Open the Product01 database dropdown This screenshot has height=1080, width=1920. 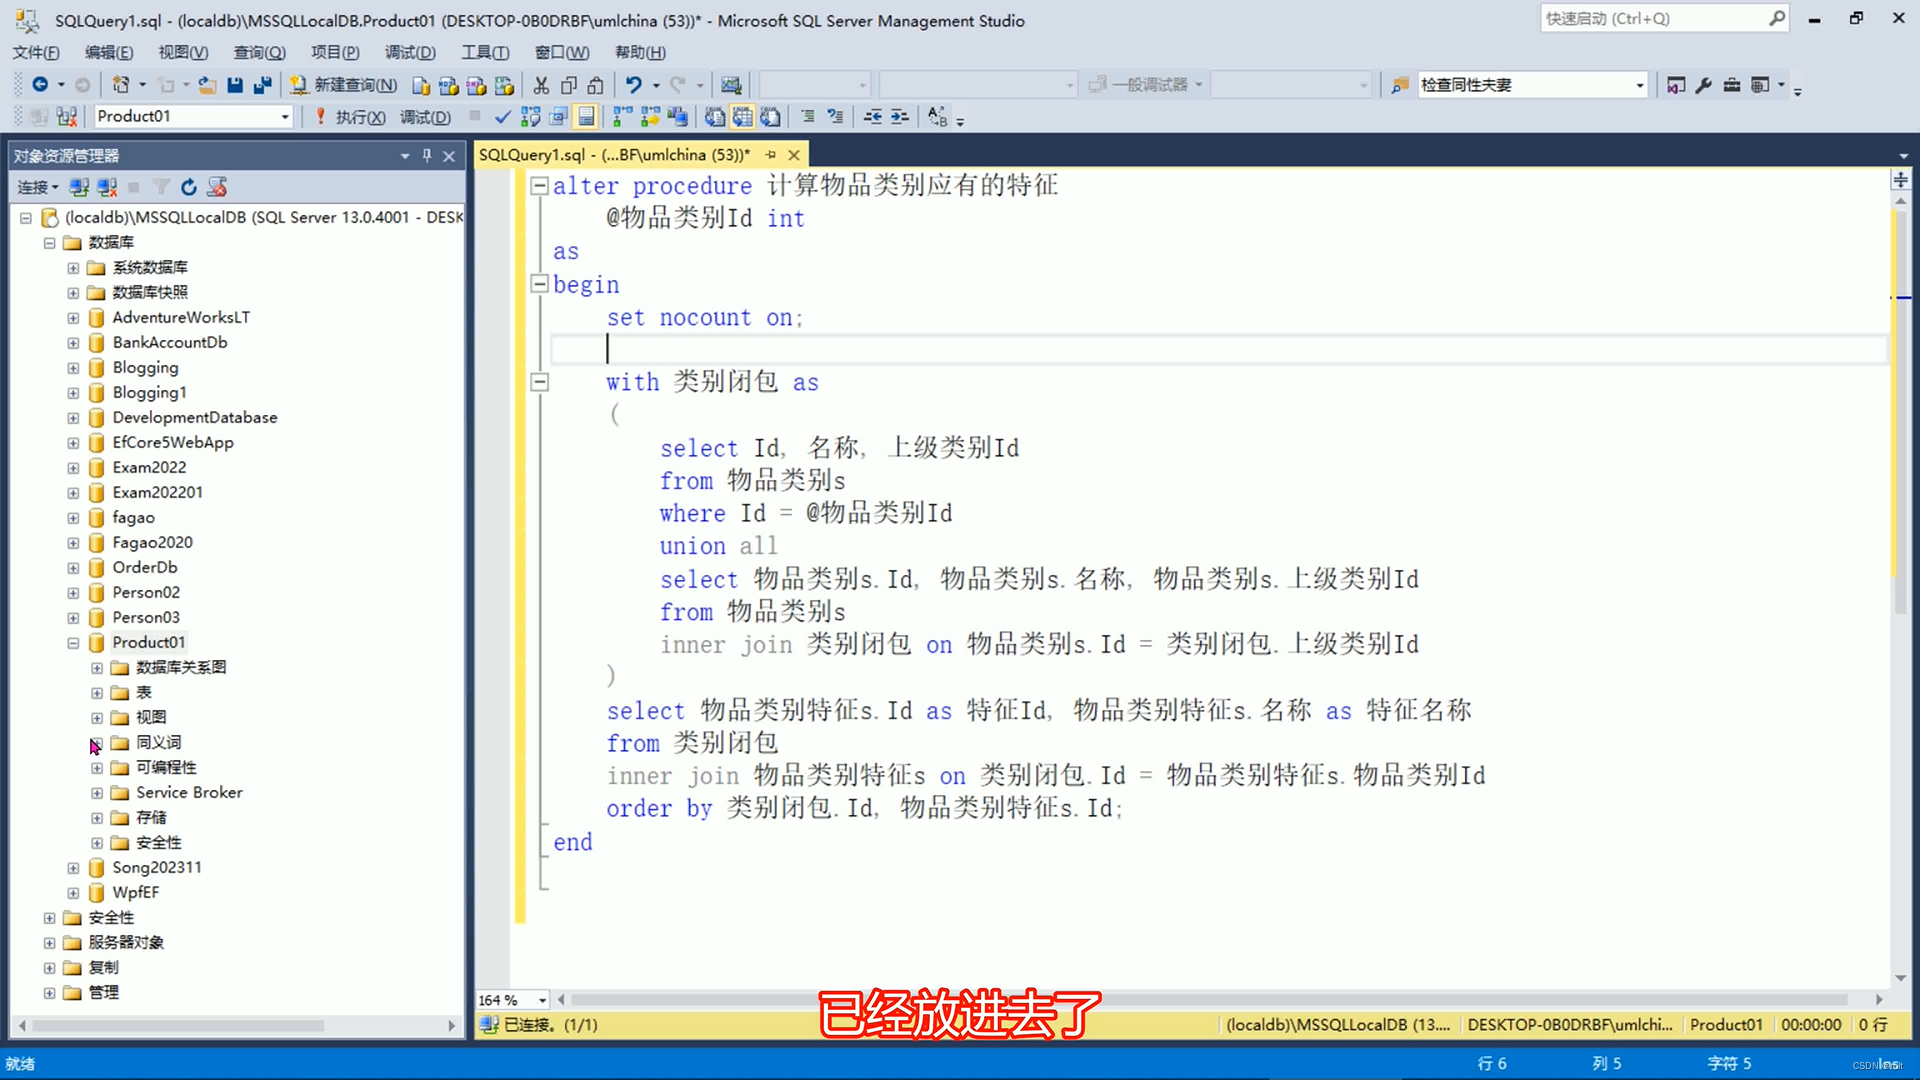284,117
